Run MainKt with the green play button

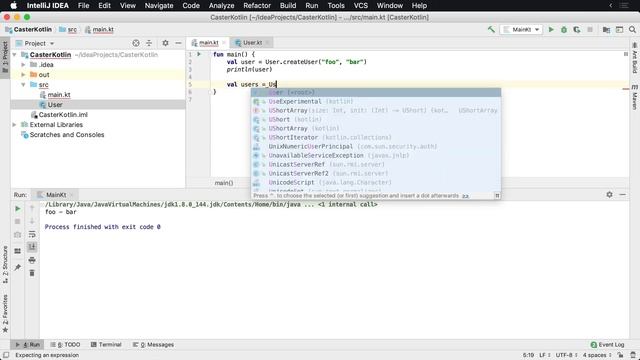tap(551, 29)
